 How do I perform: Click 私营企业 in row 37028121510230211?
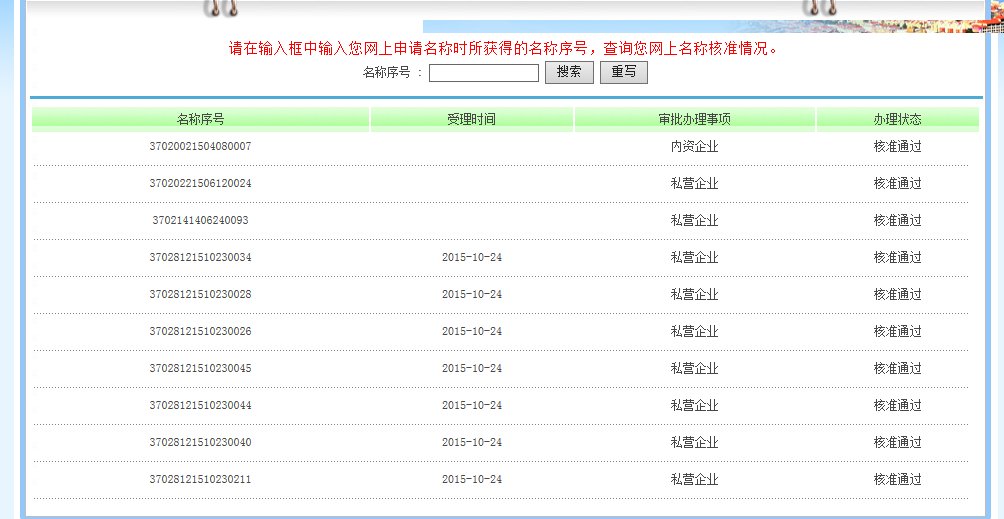click(695, 479)
